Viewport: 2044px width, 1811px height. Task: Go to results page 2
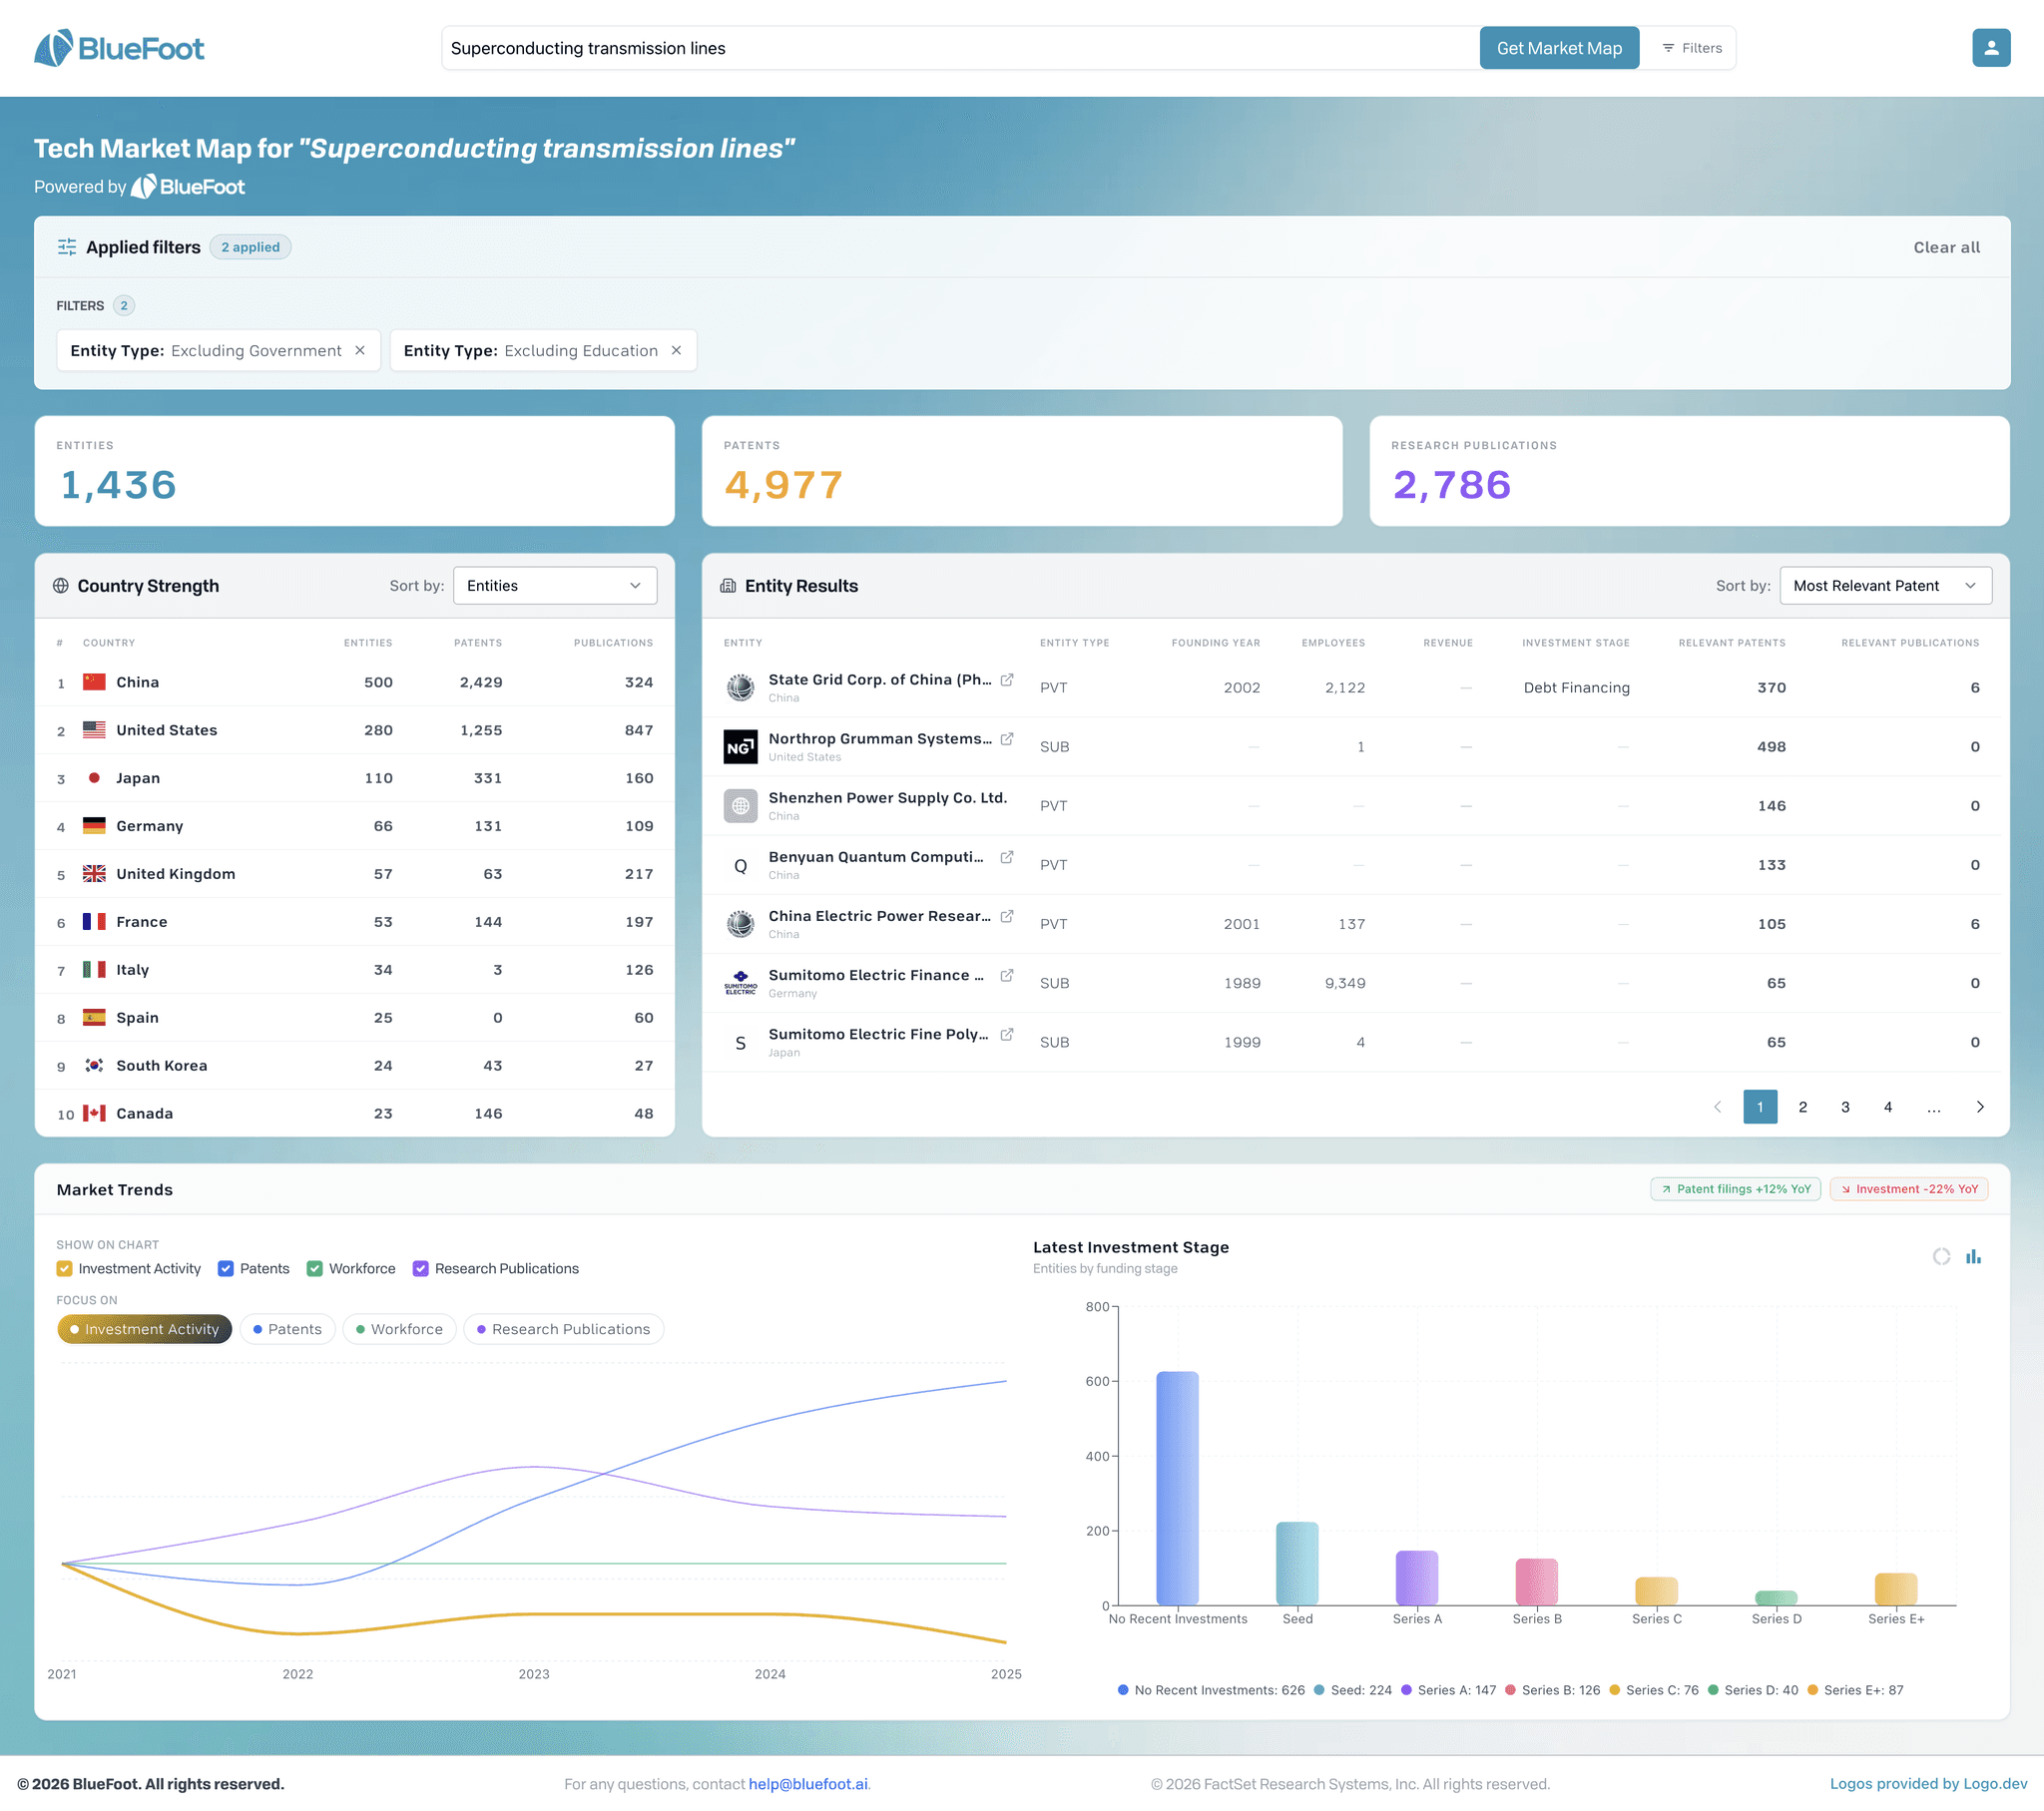(1802, 1107)
